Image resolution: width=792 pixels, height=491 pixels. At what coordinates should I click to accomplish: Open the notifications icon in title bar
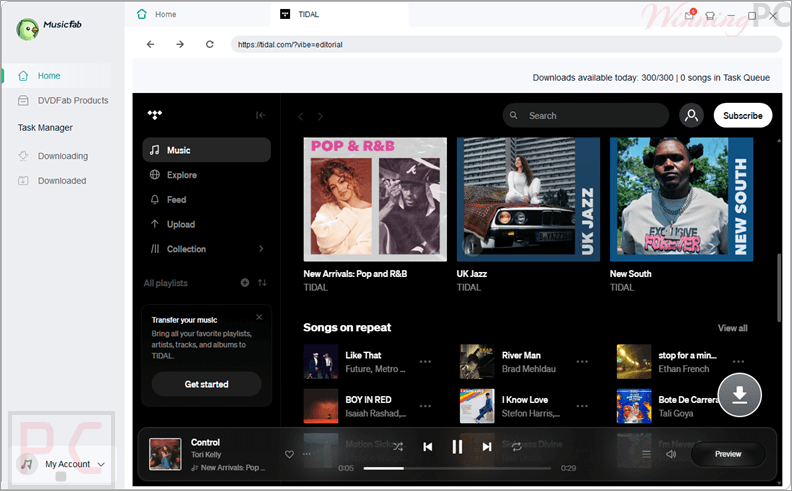689,15
